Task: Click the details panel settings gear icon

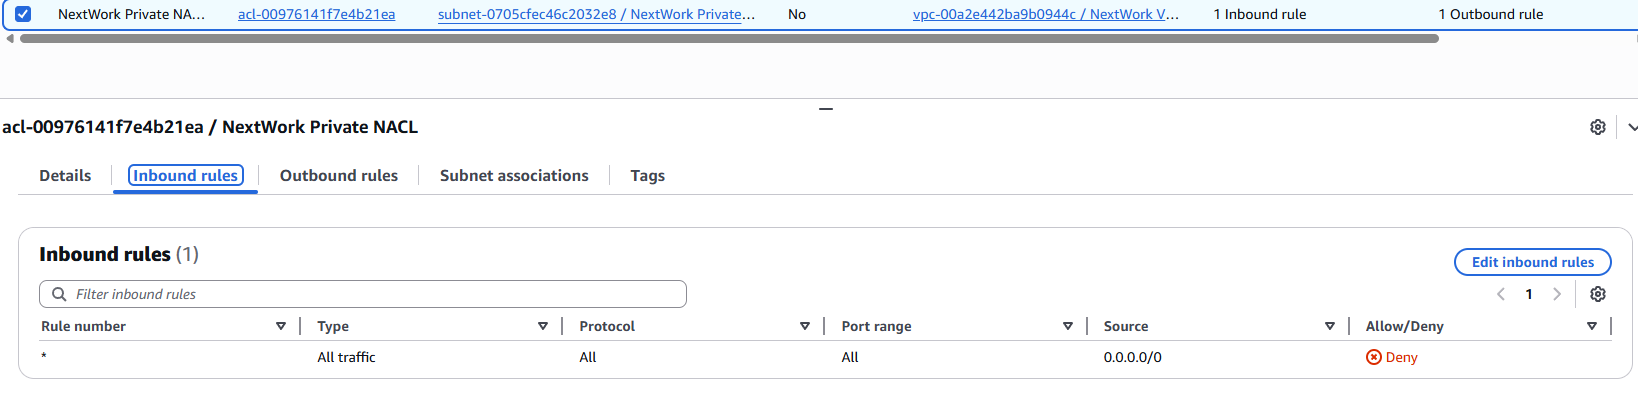Action: (1598, 127)
